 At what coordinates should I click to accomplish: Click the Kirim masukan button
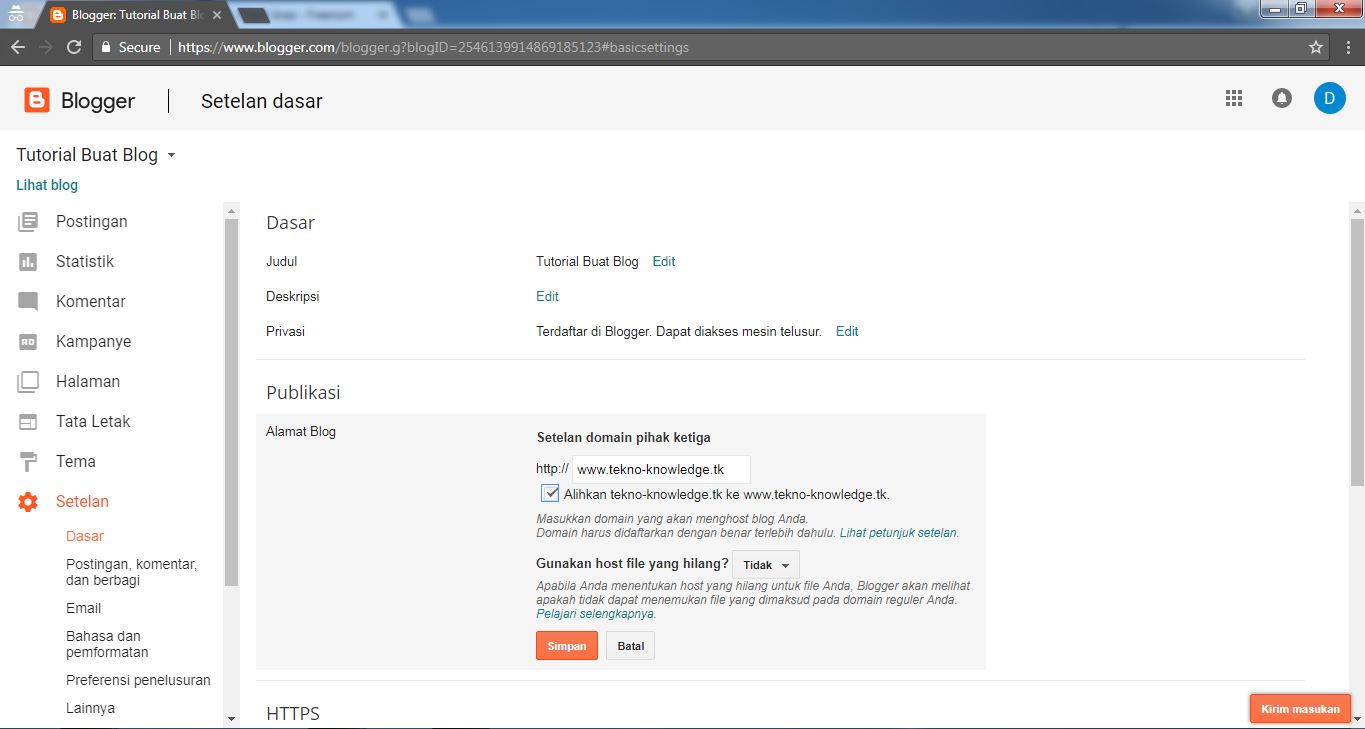coord(1300,709)
